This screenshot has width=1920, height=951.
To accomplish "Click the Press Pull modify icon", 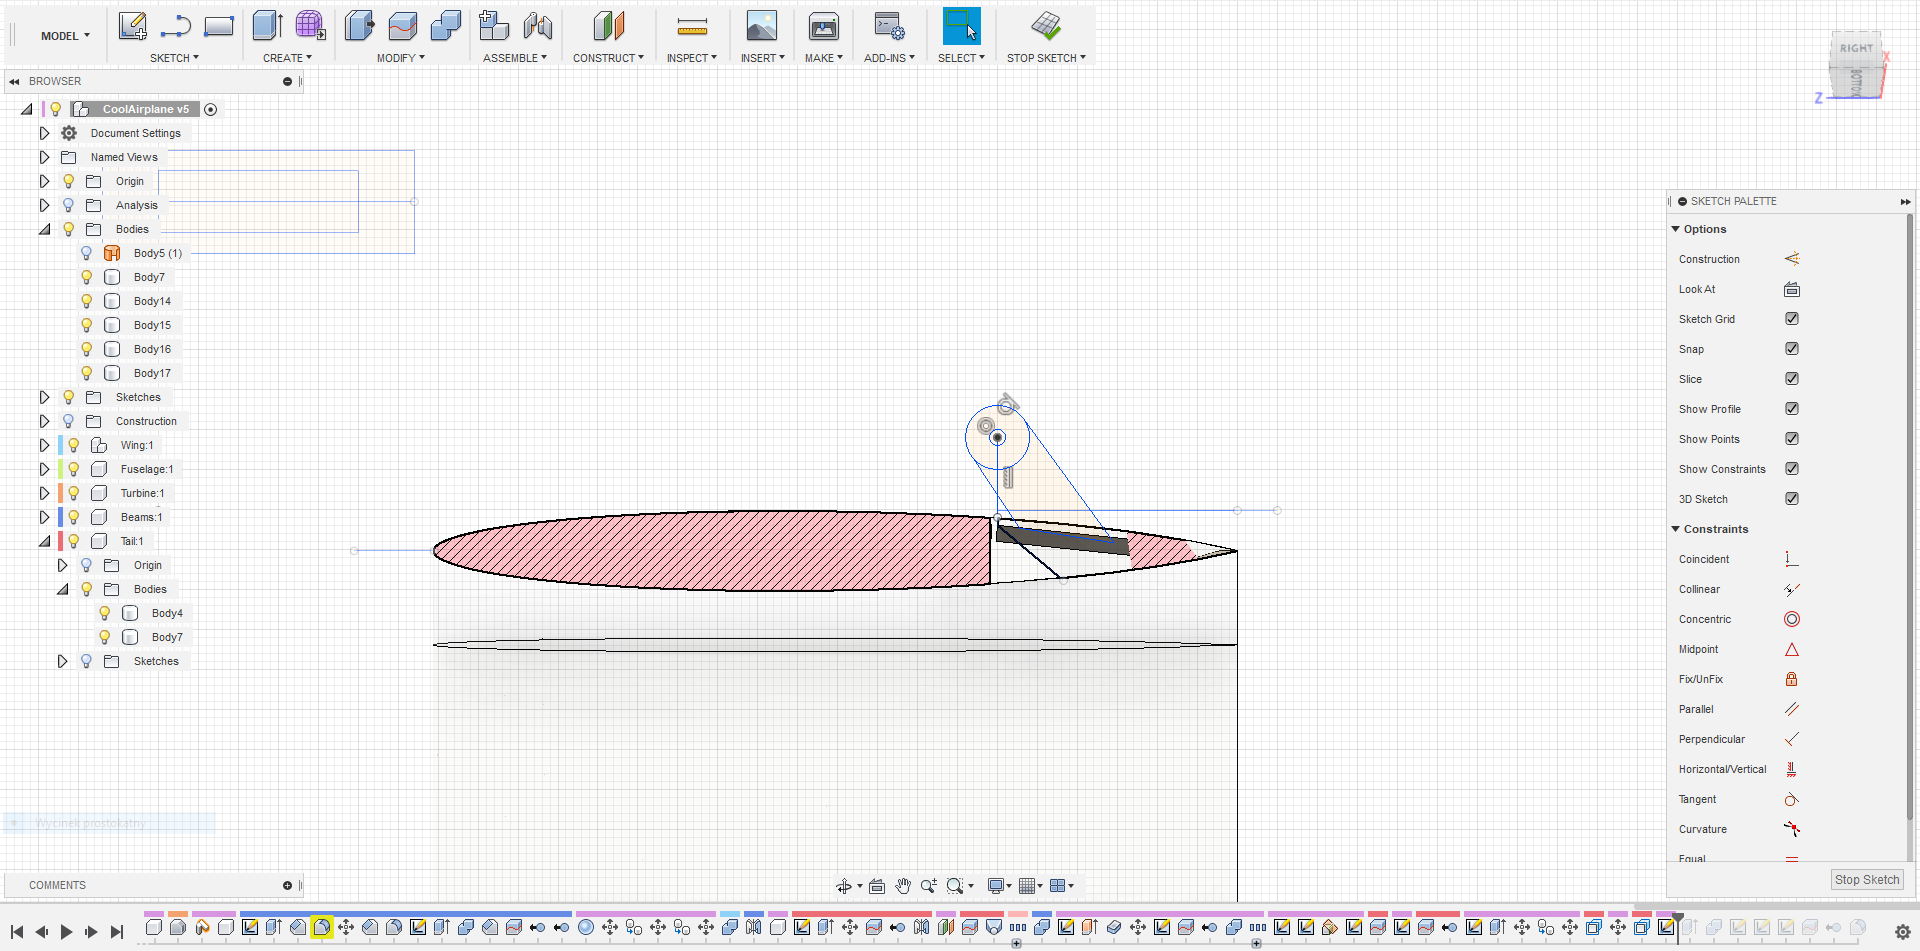I will pyautogui.click(x=359, y=26).
